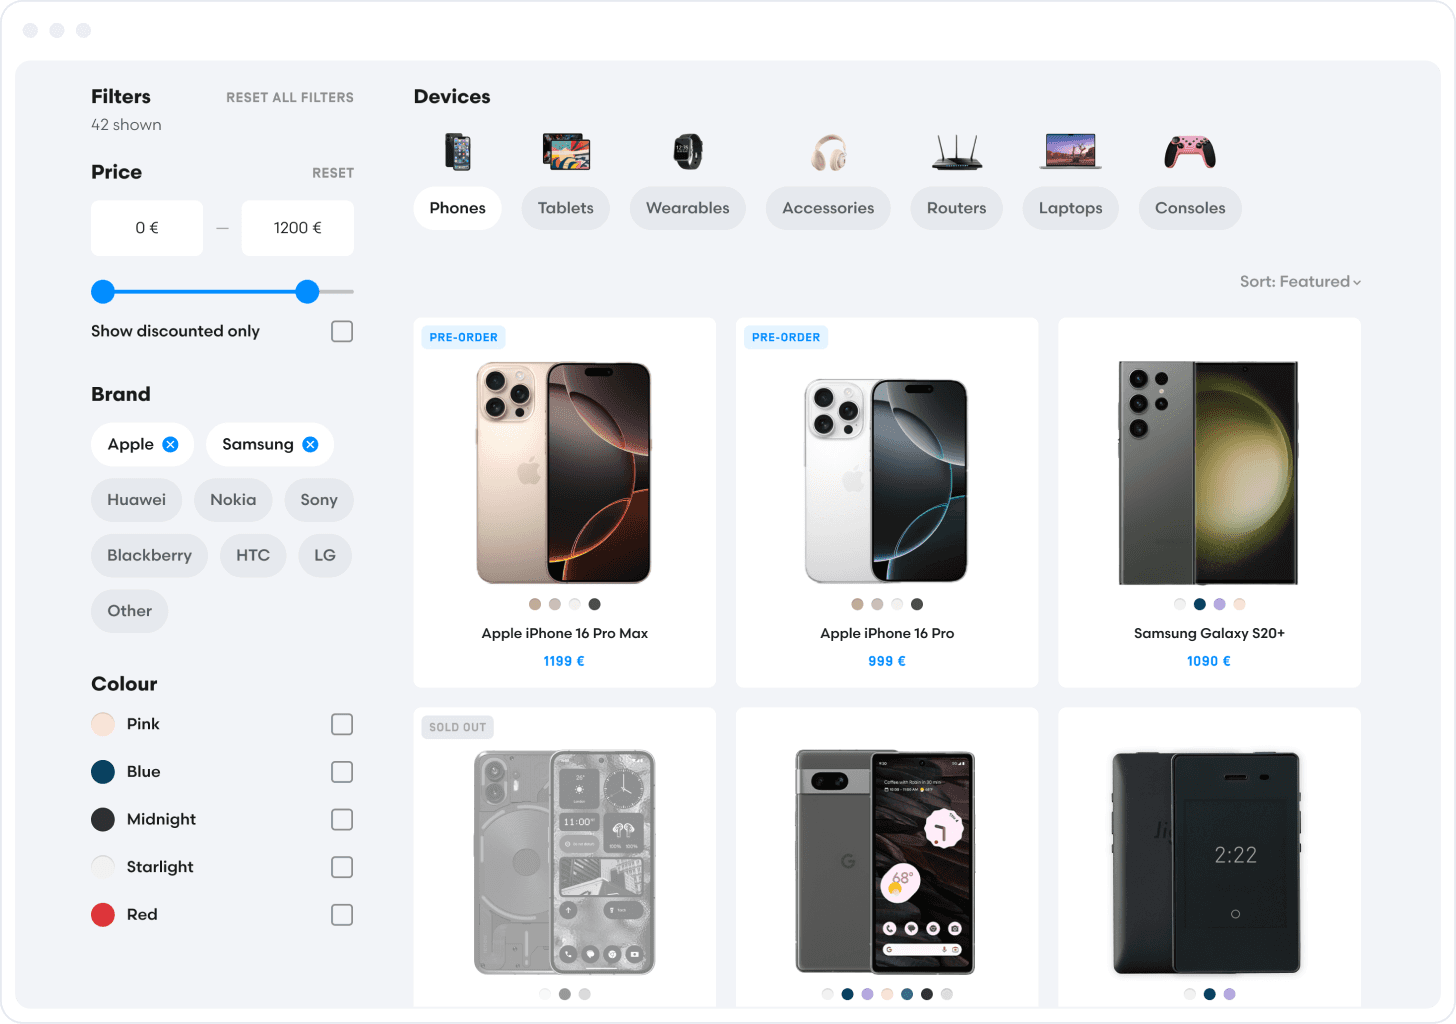Click the Midnight colour swatch
Viewport: 1456px width, 1024px height.
103,820
